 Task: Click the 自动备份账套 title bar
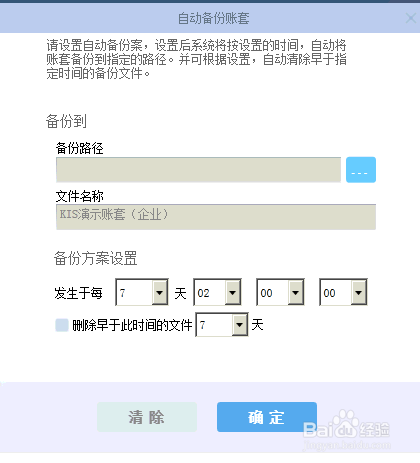pos(213,18)
